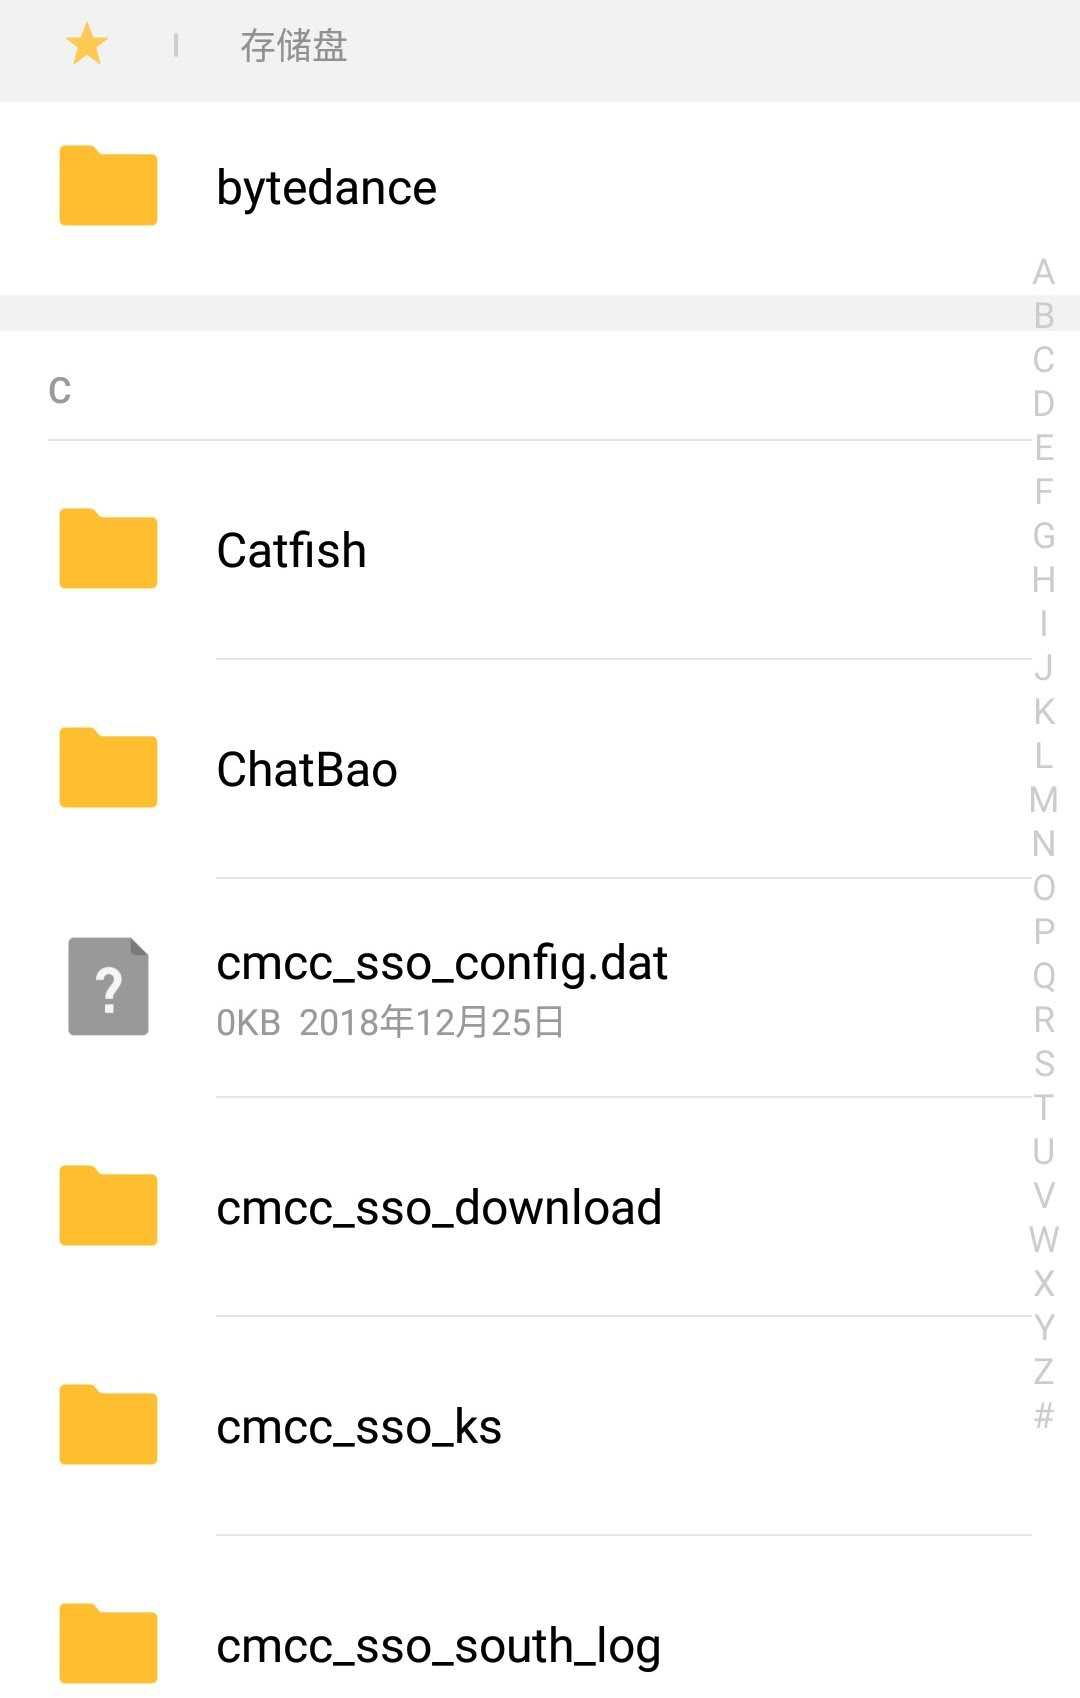Jump to letter Z in alphabet index
Image resolution: width=1080 pixels, height=1698 pixels.
click(1043, 1372)
